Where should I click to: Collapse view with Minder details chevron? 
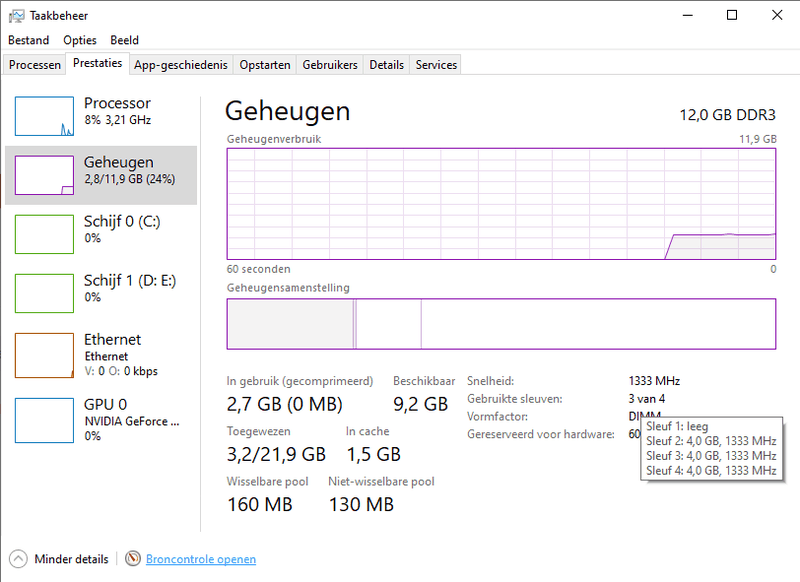(x=18, y=559)
